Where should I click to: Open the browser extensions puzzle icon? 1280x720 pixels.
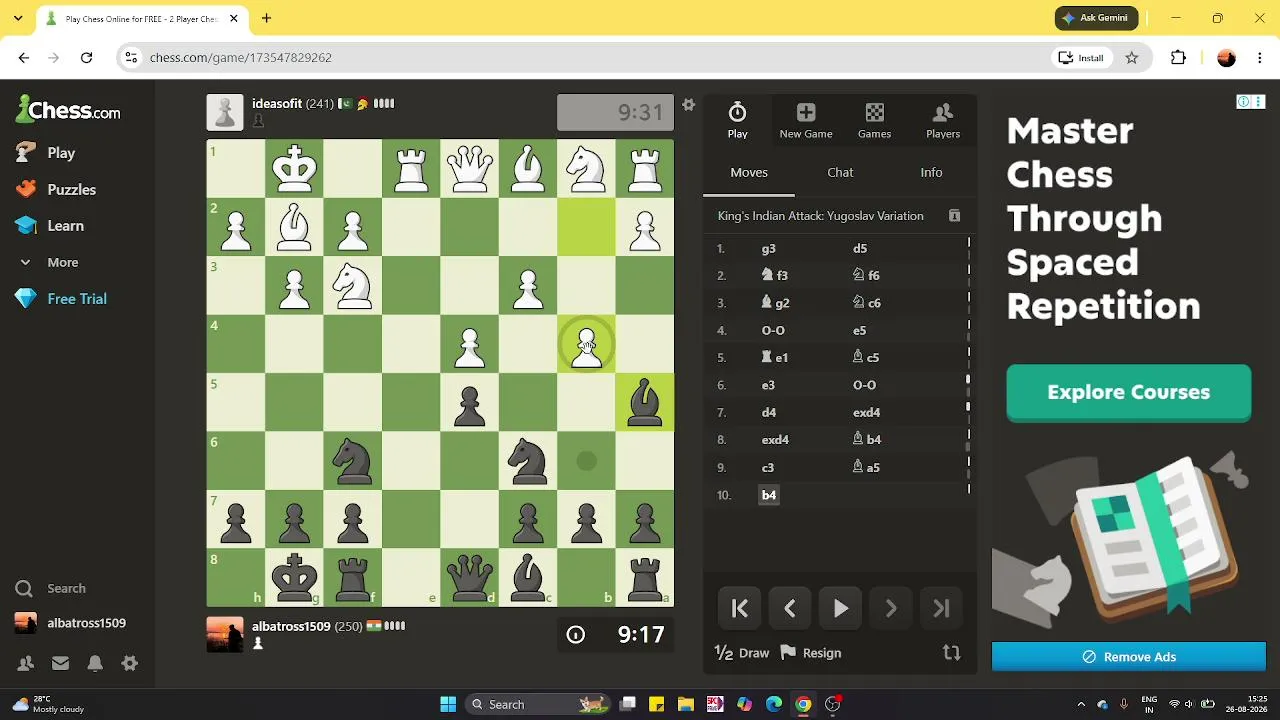point(1178,58)
